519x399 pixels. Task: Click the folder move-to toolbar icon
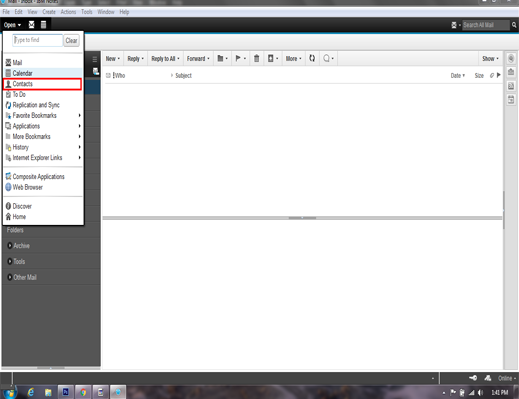point(222,59)
